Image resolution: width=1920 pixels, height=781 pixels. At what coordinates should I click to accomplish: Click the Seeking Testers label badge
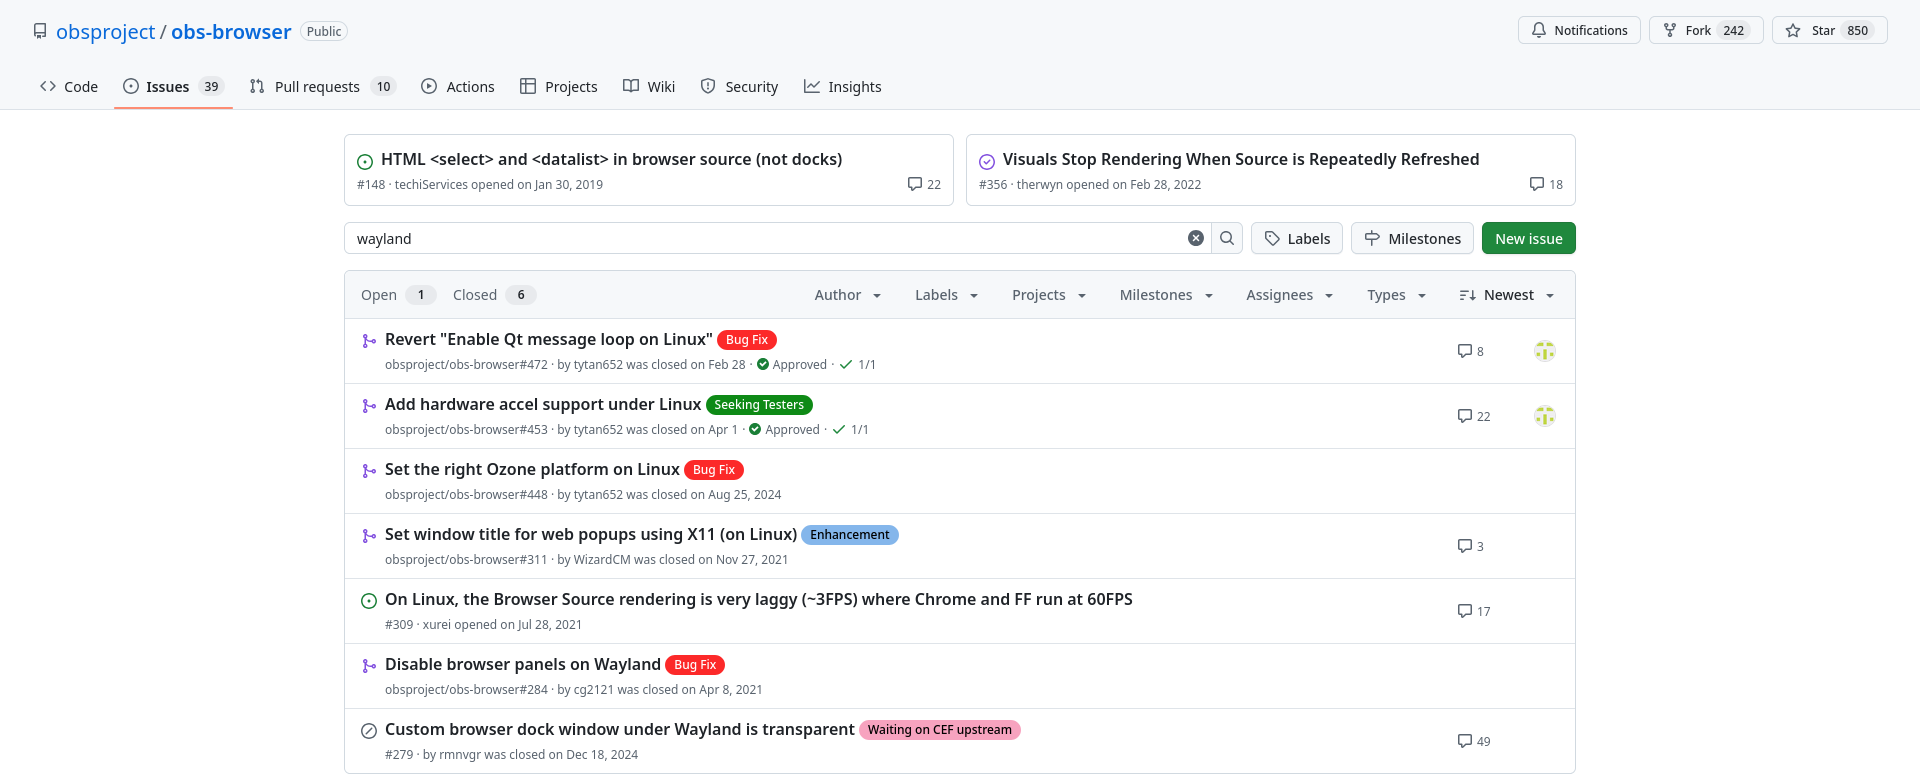759,405
